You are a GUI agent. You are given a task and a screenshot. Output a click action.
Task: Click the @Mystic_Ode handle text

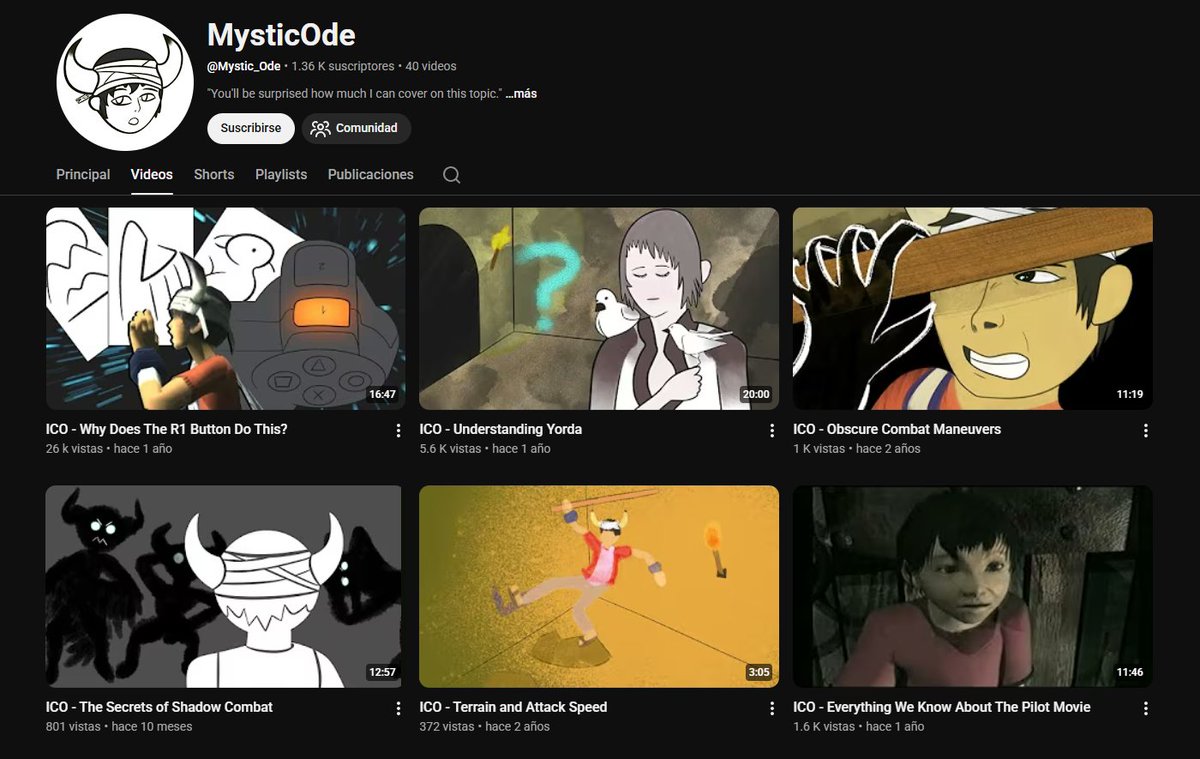(244, 67)
